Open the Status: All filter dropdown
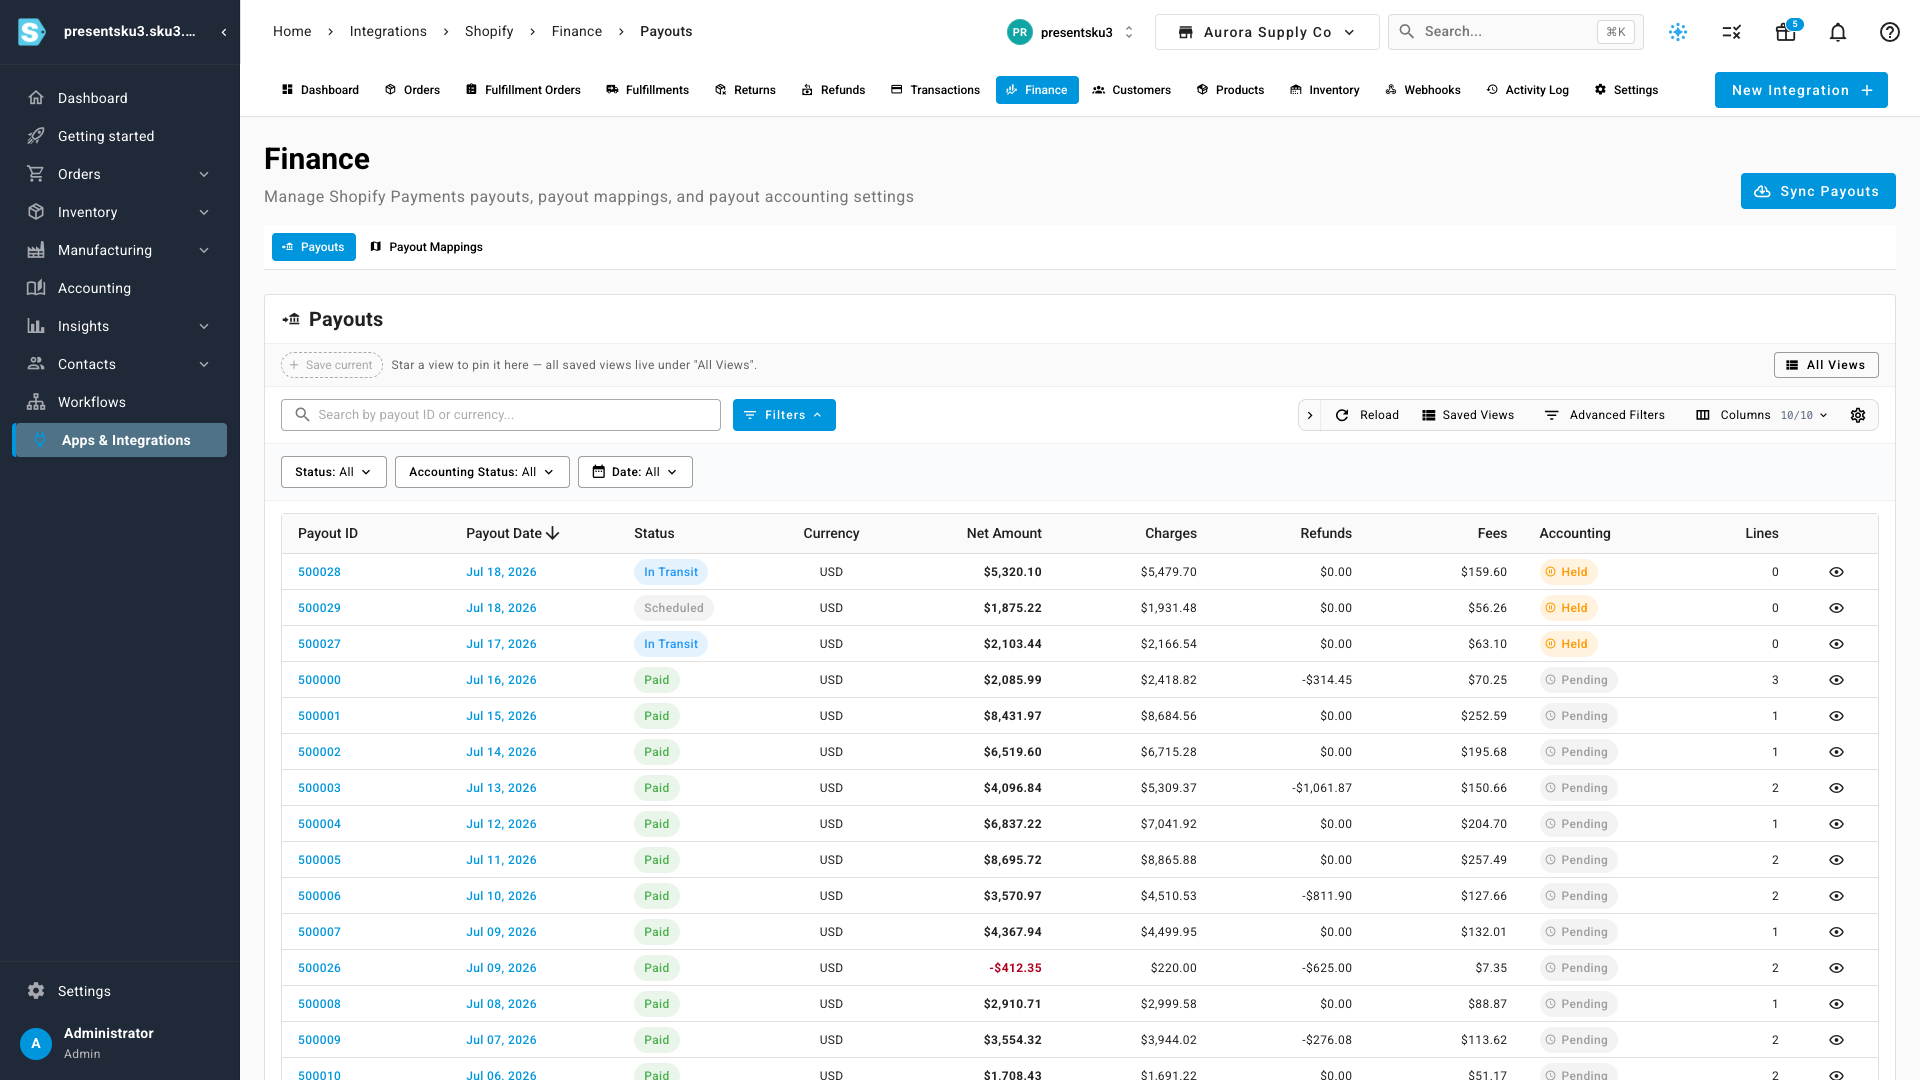The height and width of the screenshot is (1080, 1920). [x=334, y=472]
